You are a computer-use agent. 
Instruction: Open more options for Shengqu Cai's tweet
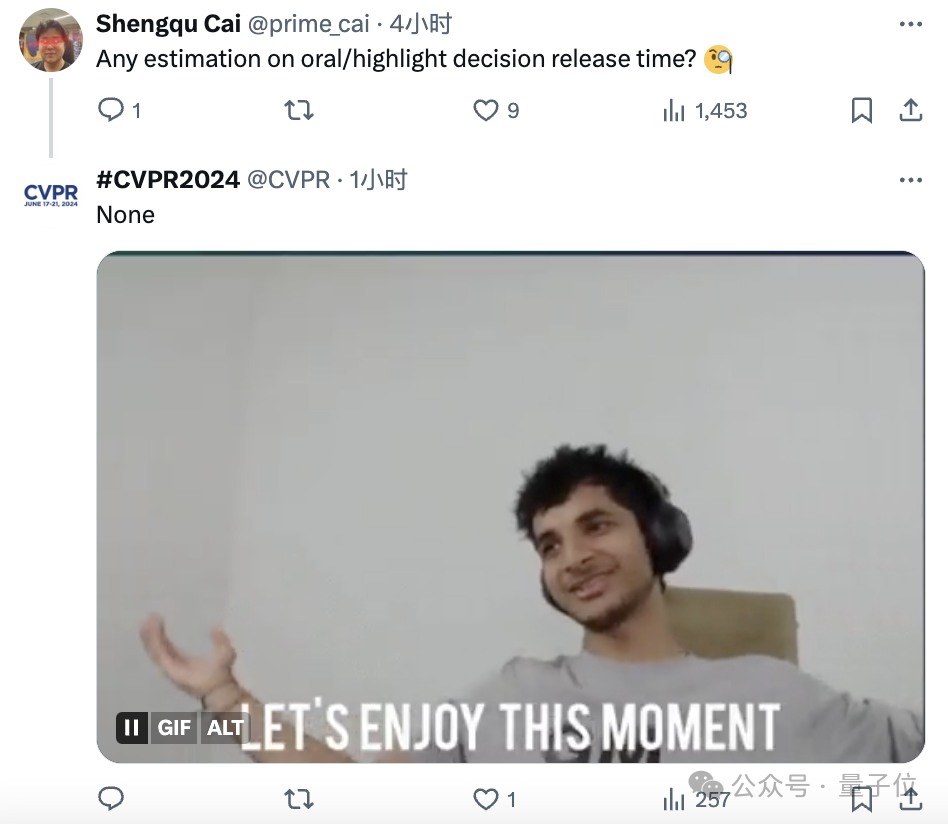click(911, 24)
